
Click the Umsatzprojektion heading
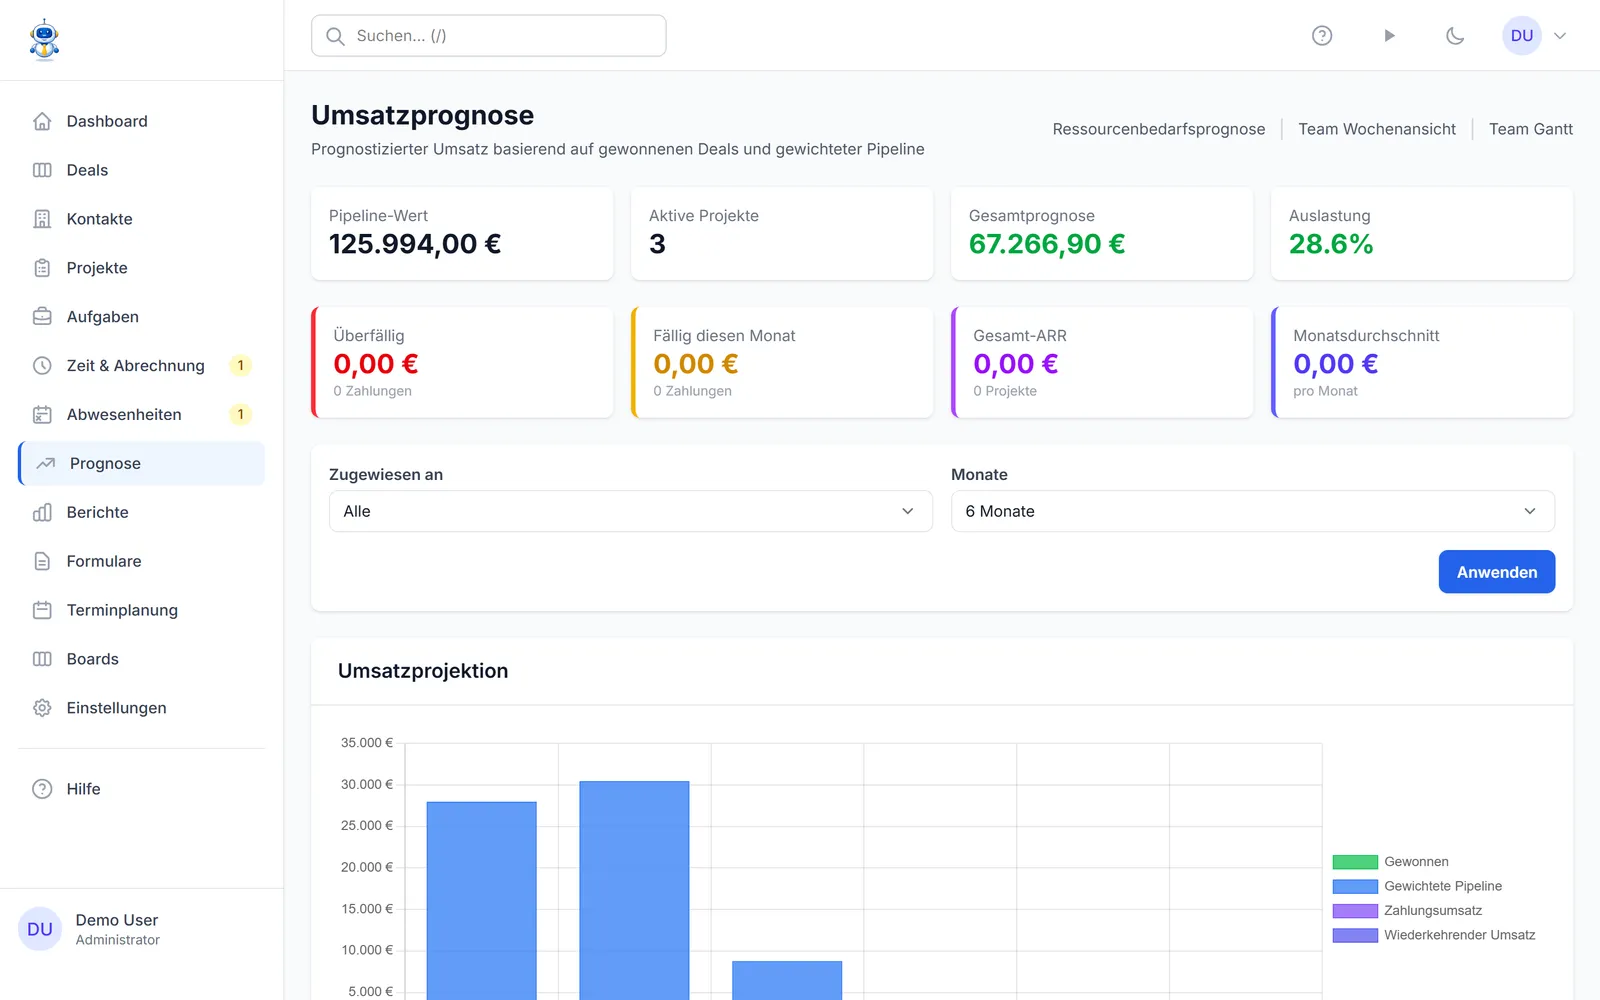pos(423,671)
